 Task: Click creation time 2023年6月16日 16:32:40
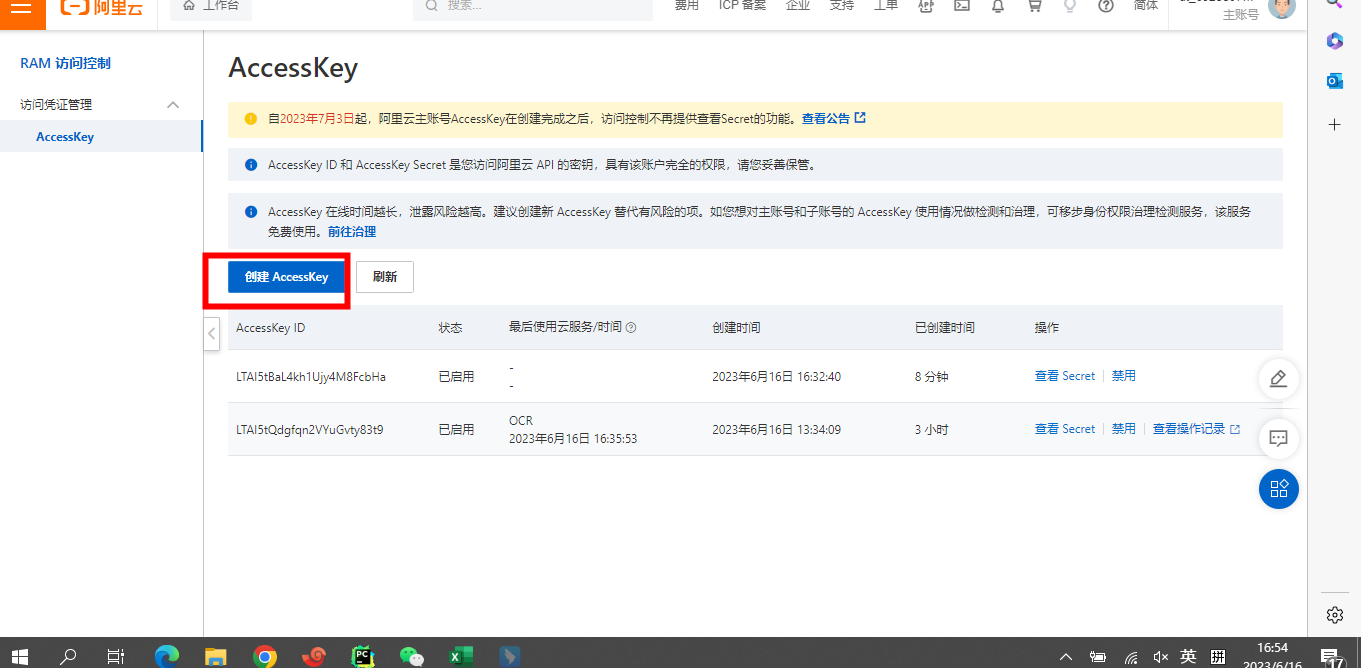coord(777,377)
